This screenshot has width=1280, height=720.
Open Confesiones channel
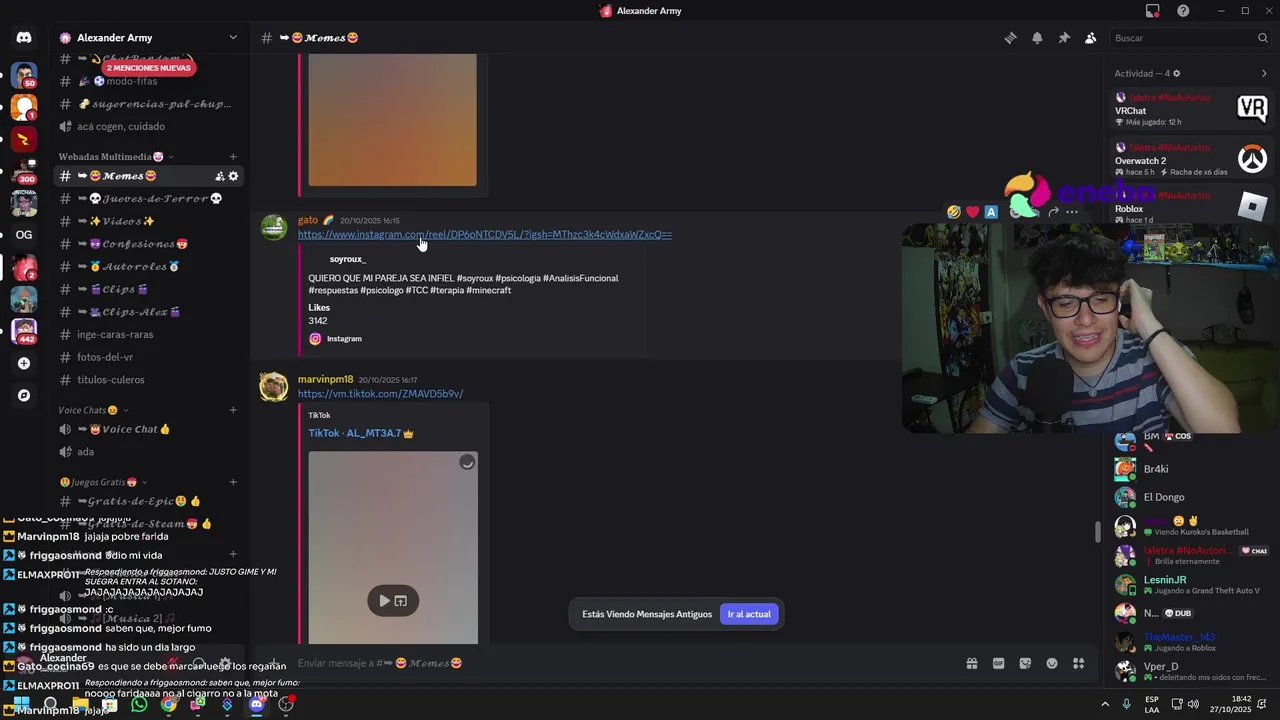pyautogui.click(x=150, y=244)
